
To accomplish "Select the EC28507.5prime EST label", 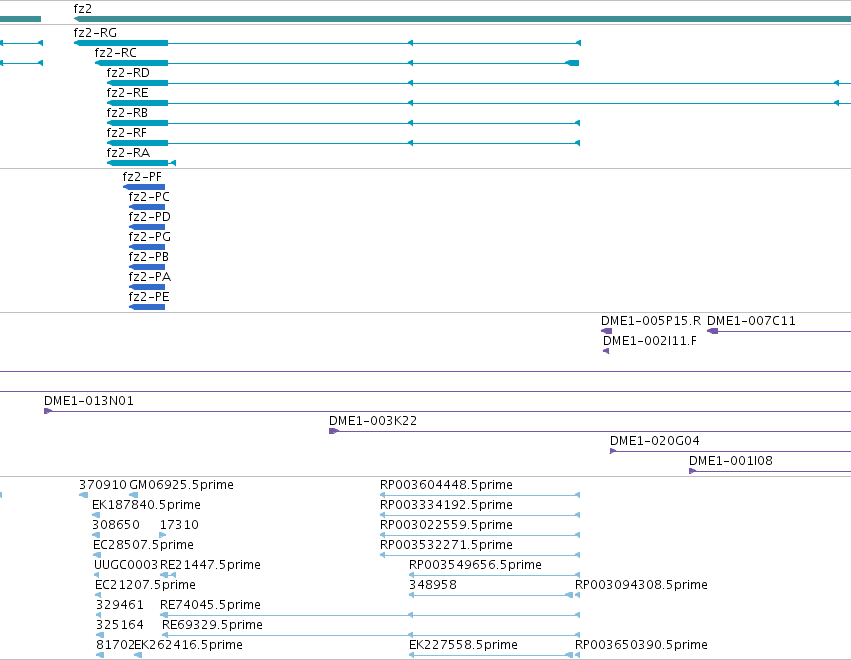I will point(143,545).
